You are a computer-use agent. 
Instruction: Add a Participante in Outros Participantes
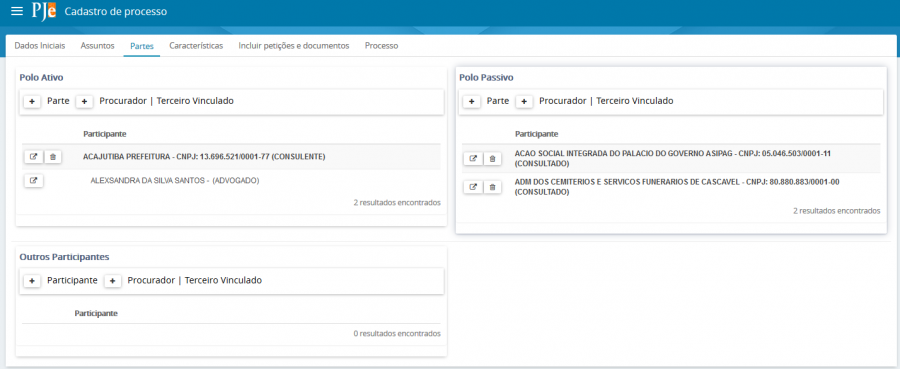coord(32,281)
